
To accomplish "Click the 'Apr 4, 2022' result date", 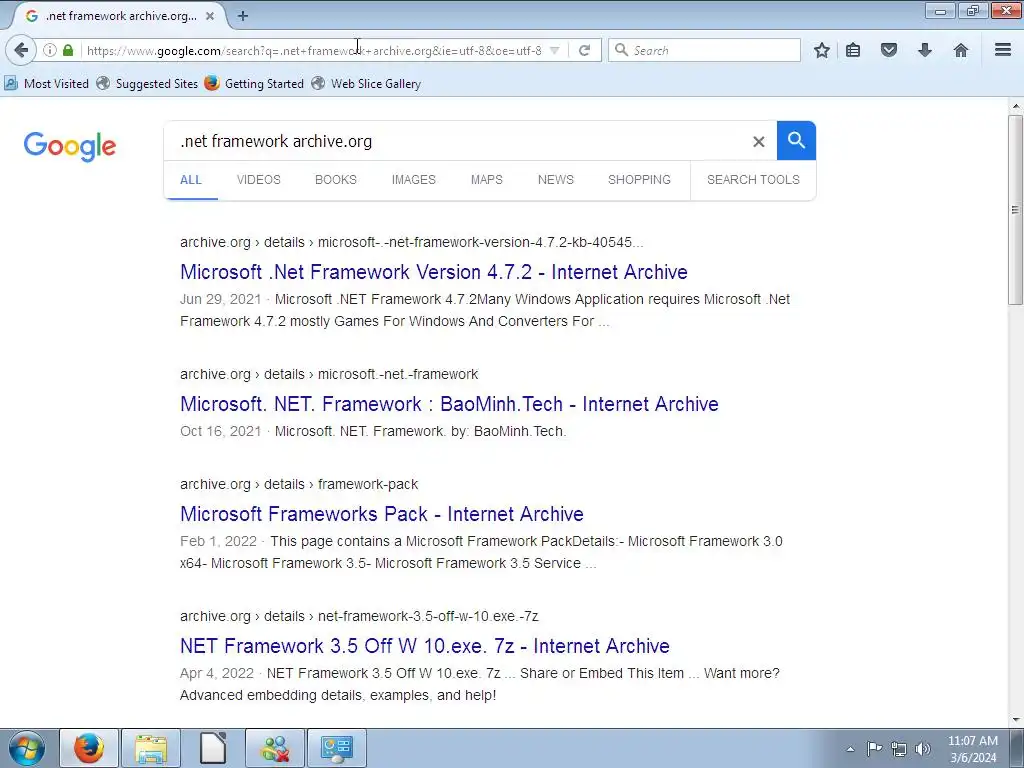I will pyautogui.click(x=217, y=673).
